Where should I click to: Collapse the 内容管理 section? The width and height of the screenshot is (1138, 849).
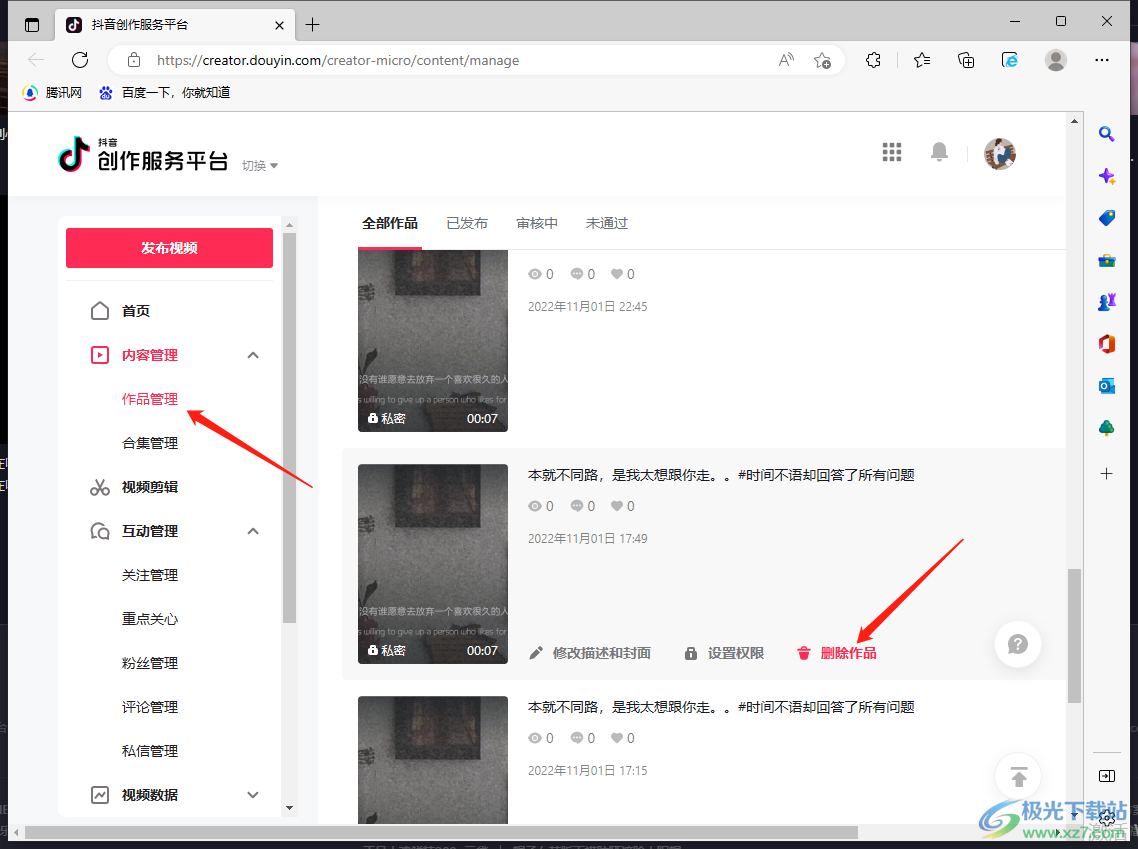(x=253, y=355)
